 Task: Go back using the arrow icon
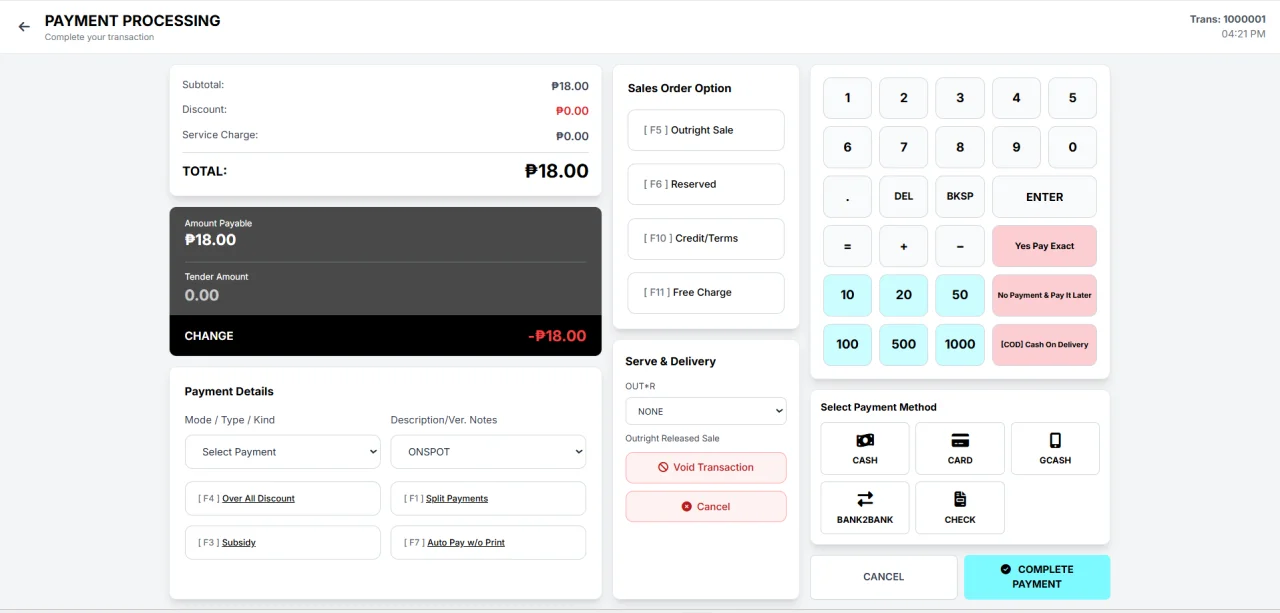pos(24,27)
